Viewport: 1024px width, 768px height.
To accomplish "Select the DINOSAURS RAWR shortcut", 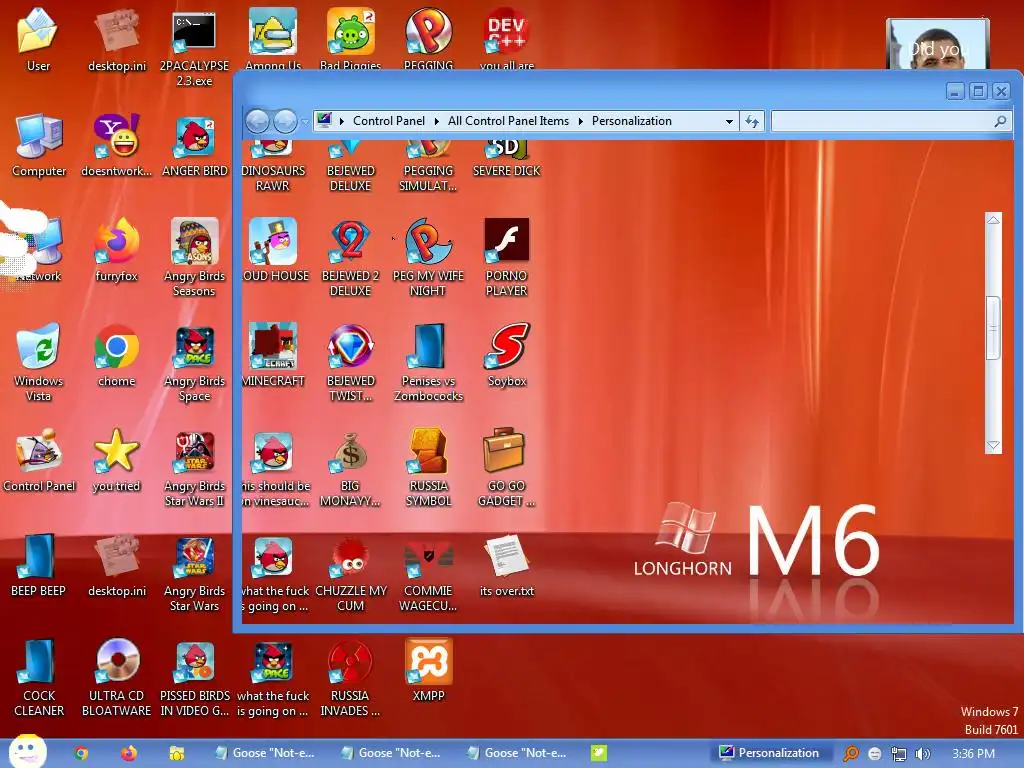I will tap(273, 167).
